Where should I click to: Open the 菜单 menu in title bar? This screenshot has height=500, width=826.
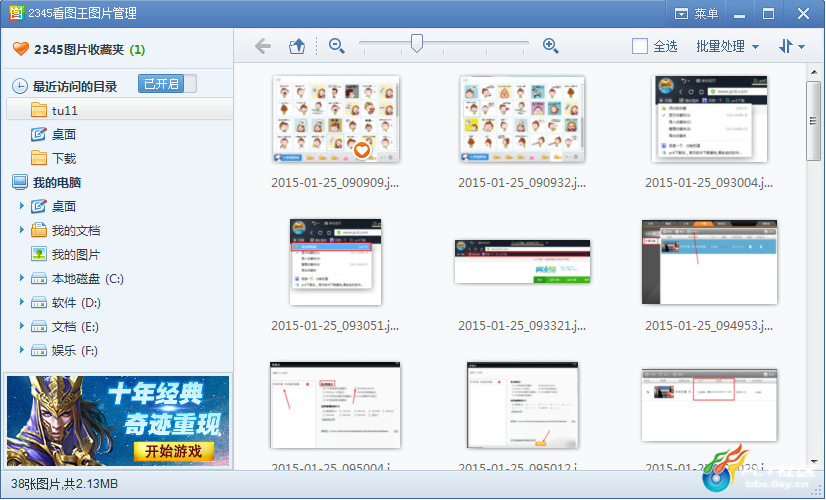click(696, 14)
